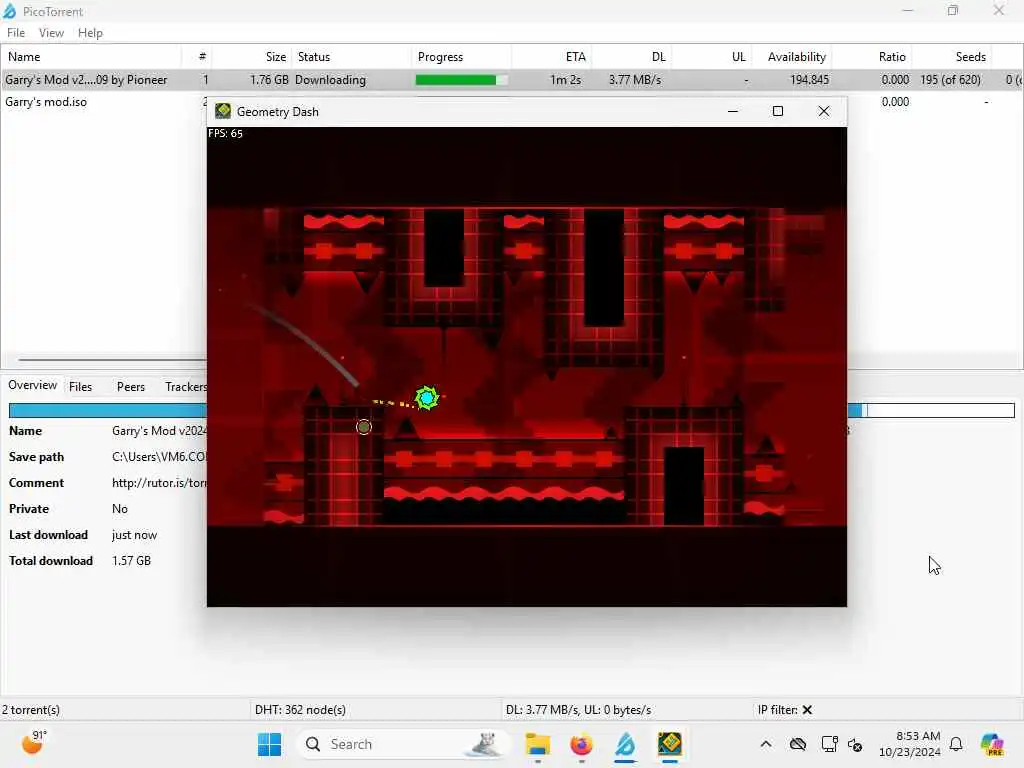Click the 194.845 availability value

point(809,80)
